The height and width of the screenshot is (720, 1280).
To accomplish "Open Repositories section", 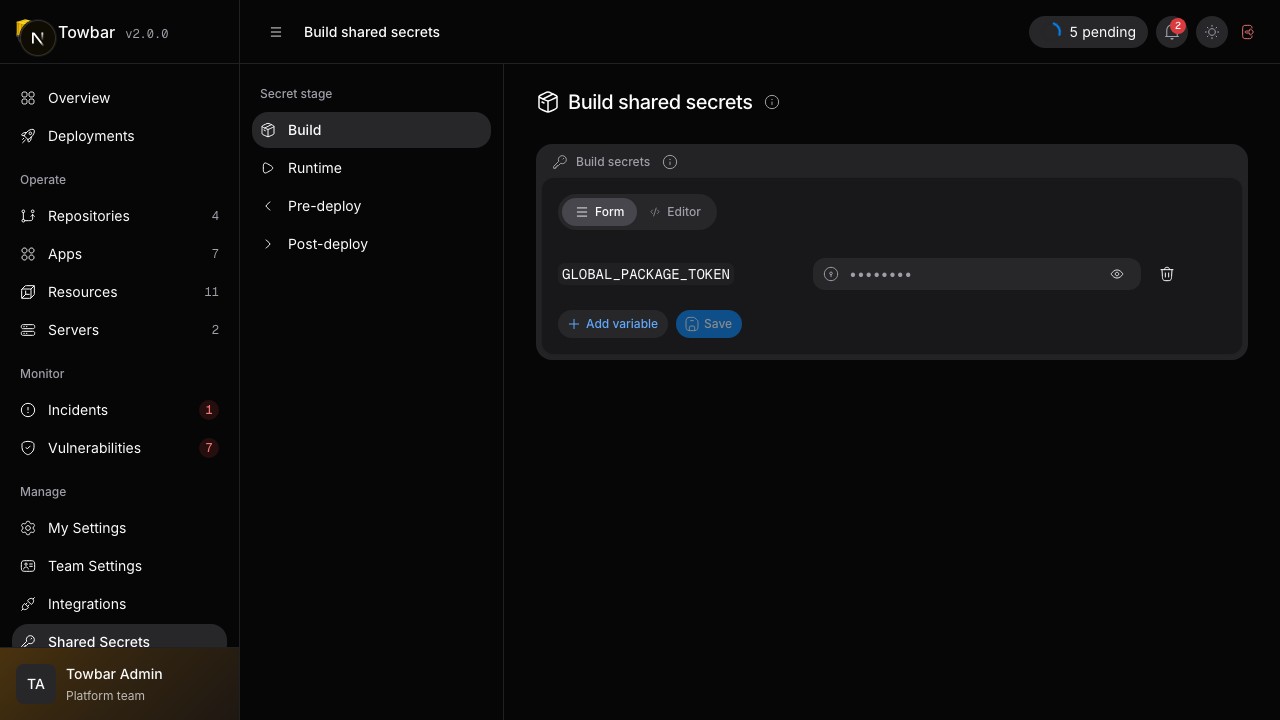I will (119, 216).
